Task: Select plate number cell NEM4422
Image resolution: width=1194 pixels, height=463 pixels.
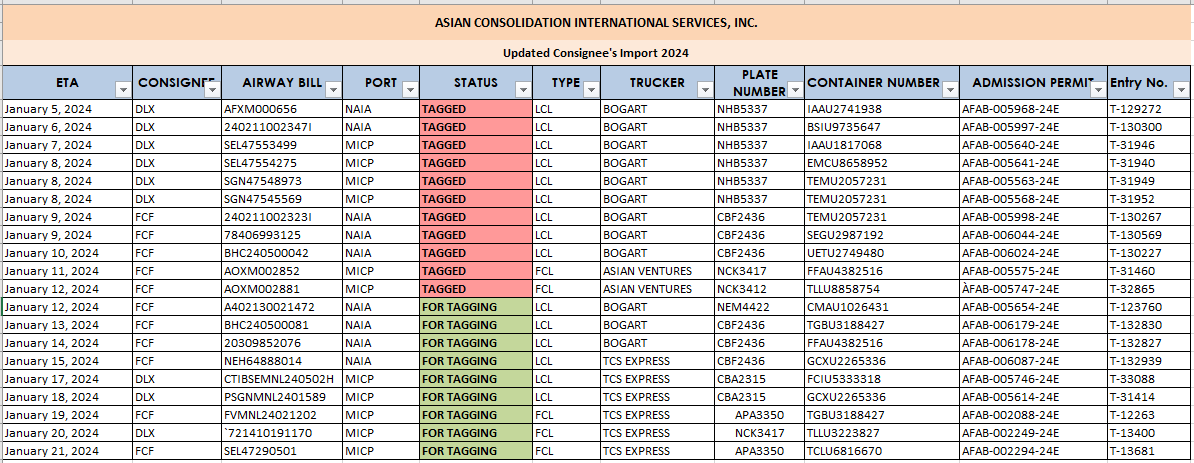Action: (x=741, y=307)
